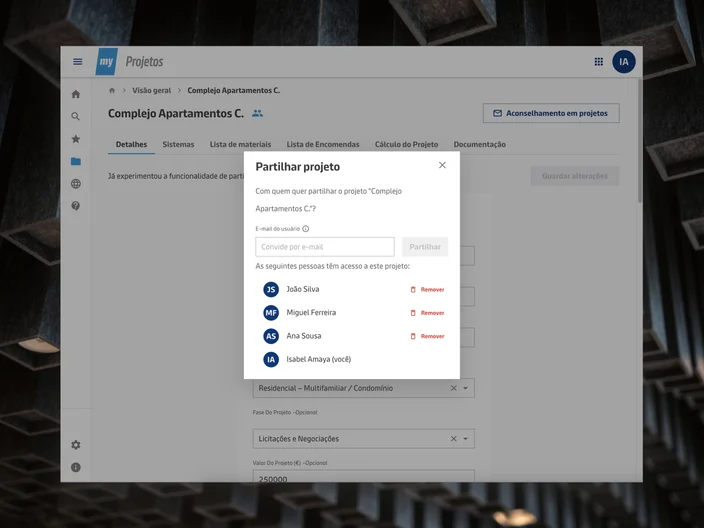Expand the Licitações e Negociações dropdown arrow

point(466,439)
